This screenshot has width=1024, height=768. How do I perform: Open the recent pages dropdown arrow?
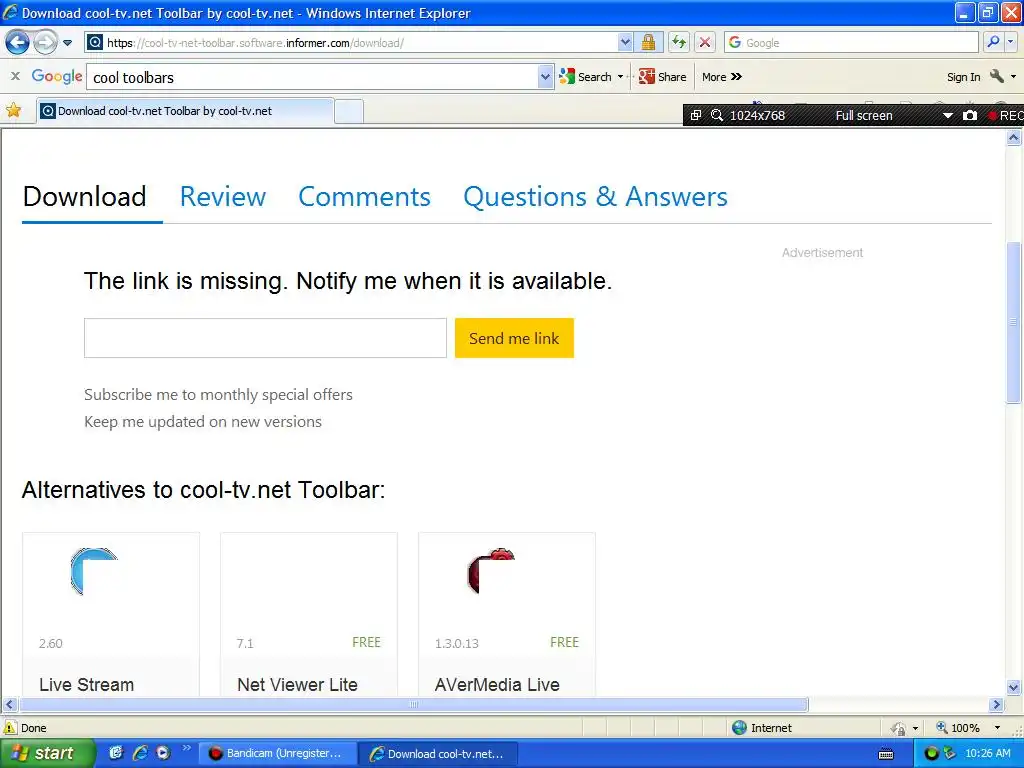pyautogui.click(x=67, y=43)
